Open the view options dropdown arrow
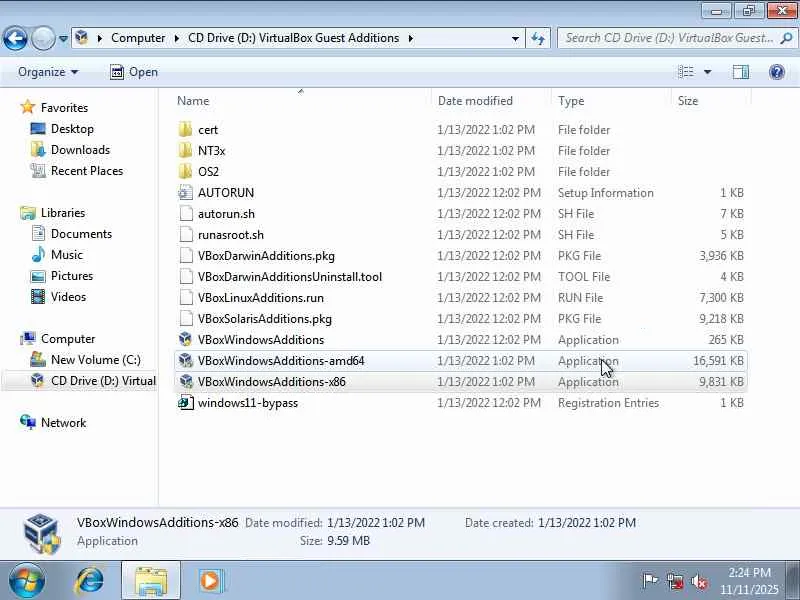 pos(708,72)
